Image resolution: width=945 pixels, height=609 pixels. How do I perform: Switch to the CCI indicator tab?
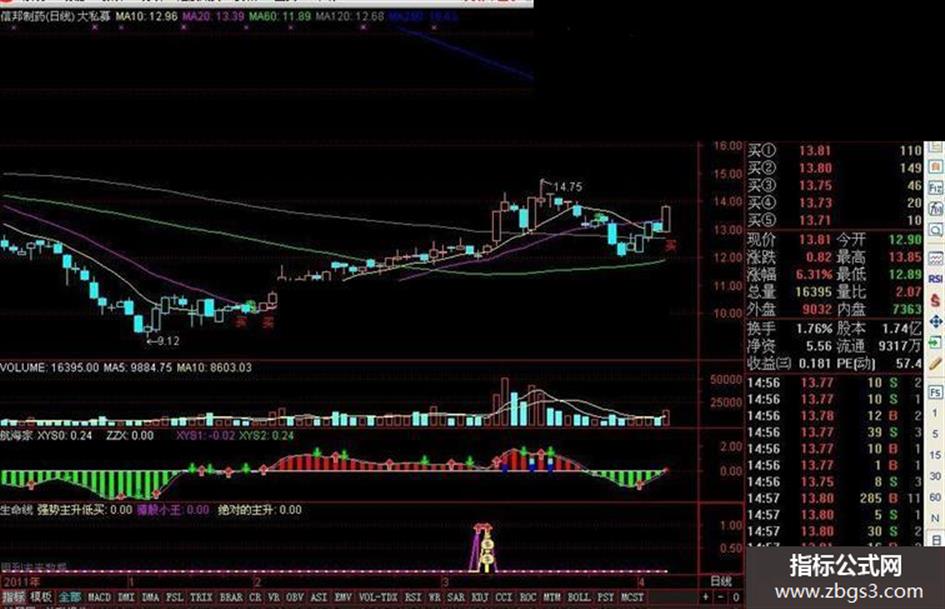click(504, 597)
